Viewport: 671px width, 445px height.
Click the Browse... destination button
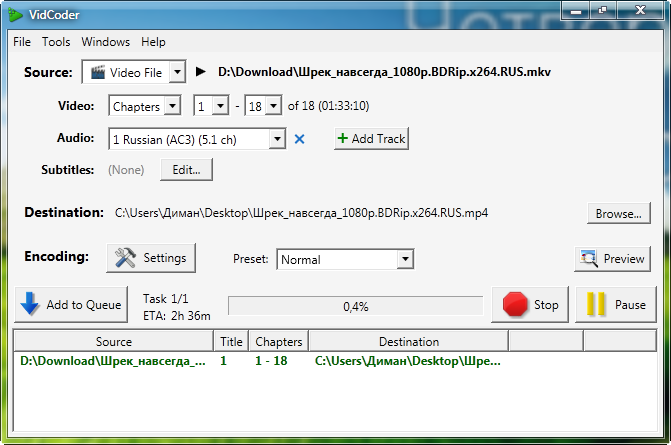[618, 213]
